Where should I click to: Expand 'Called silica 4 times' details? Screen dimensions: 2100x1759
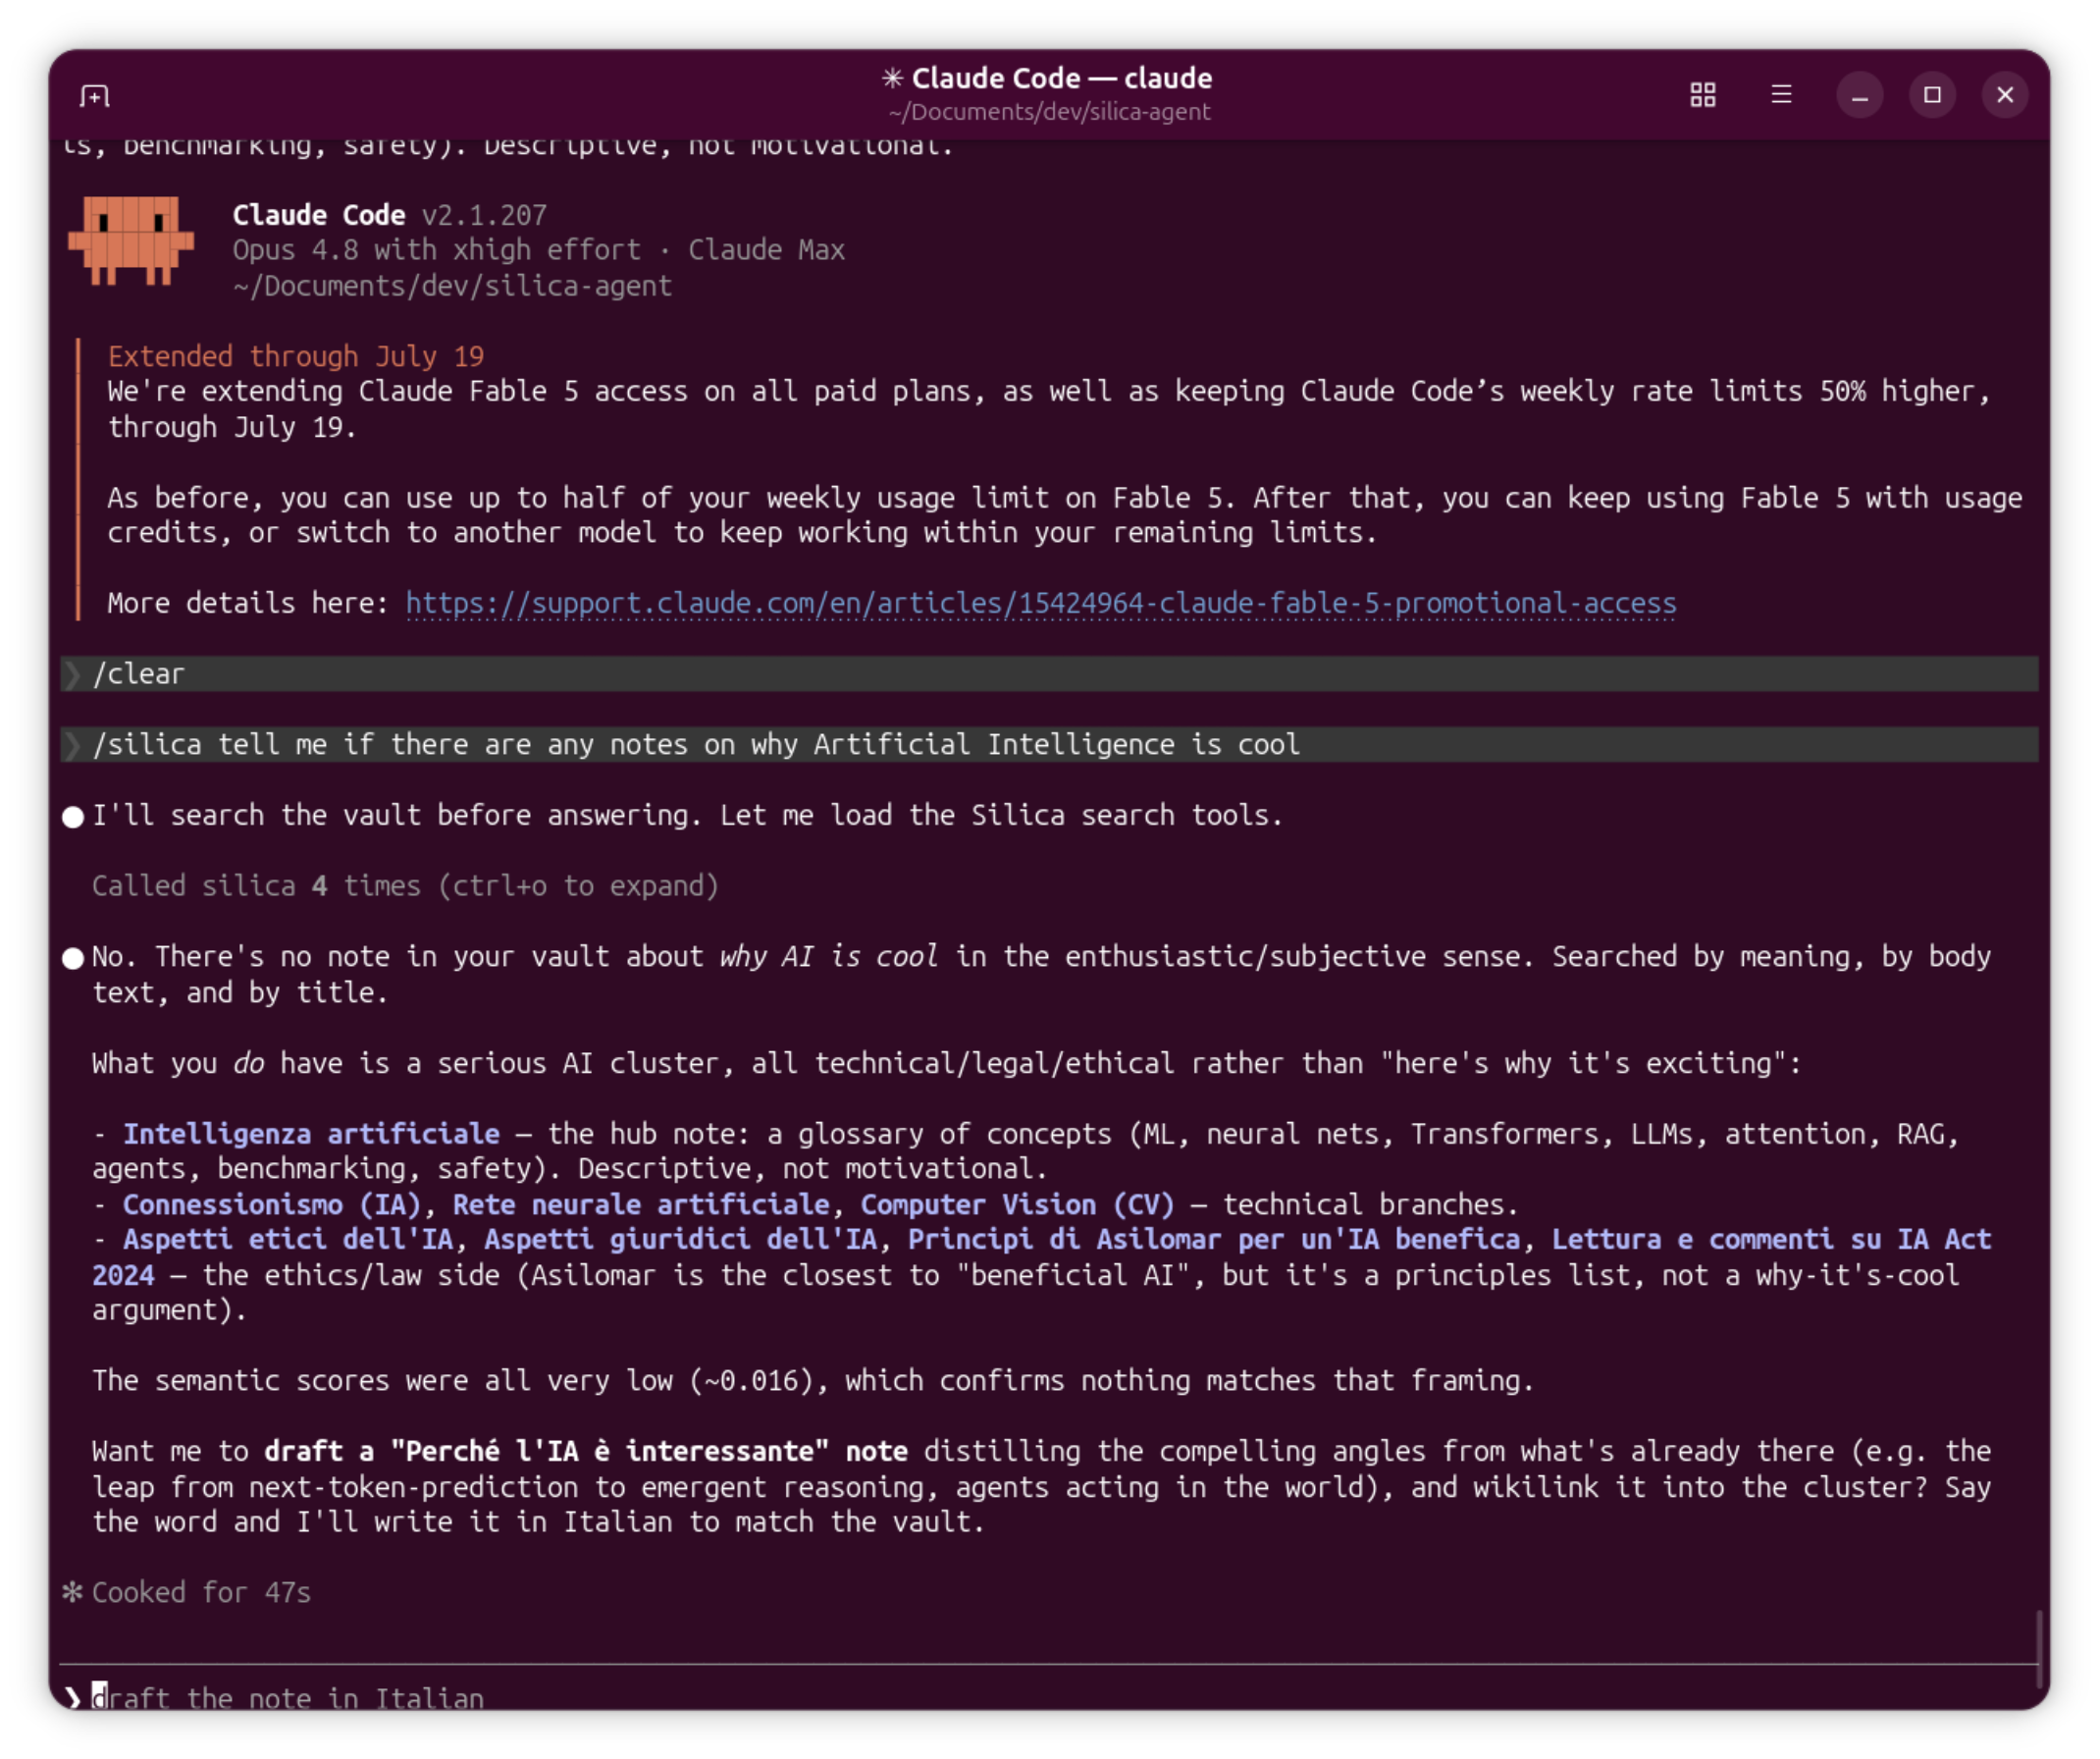click(x=405, y=886)
